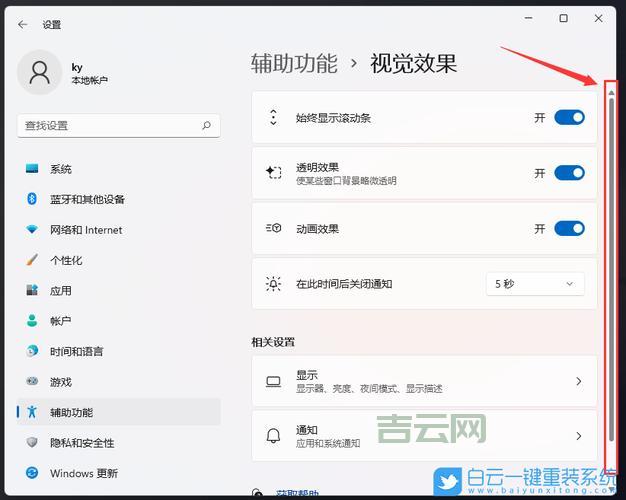Select 辅助功能 sidebar item
This screenshot has width=626, height=500.
point(119,412)
